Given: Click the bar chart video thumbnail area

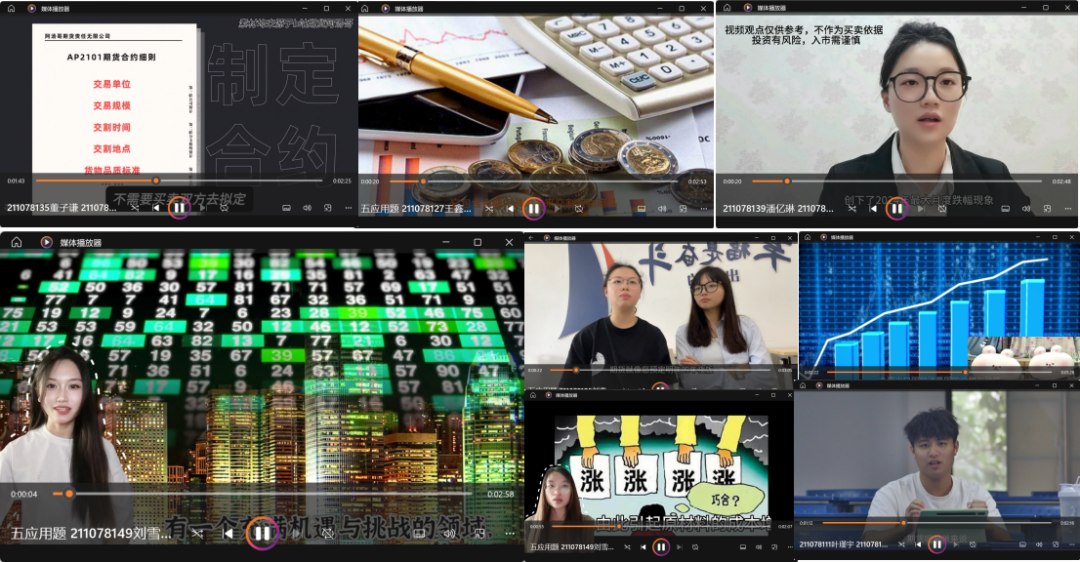Looking at the screenshot, I should [x=938, y=305].
